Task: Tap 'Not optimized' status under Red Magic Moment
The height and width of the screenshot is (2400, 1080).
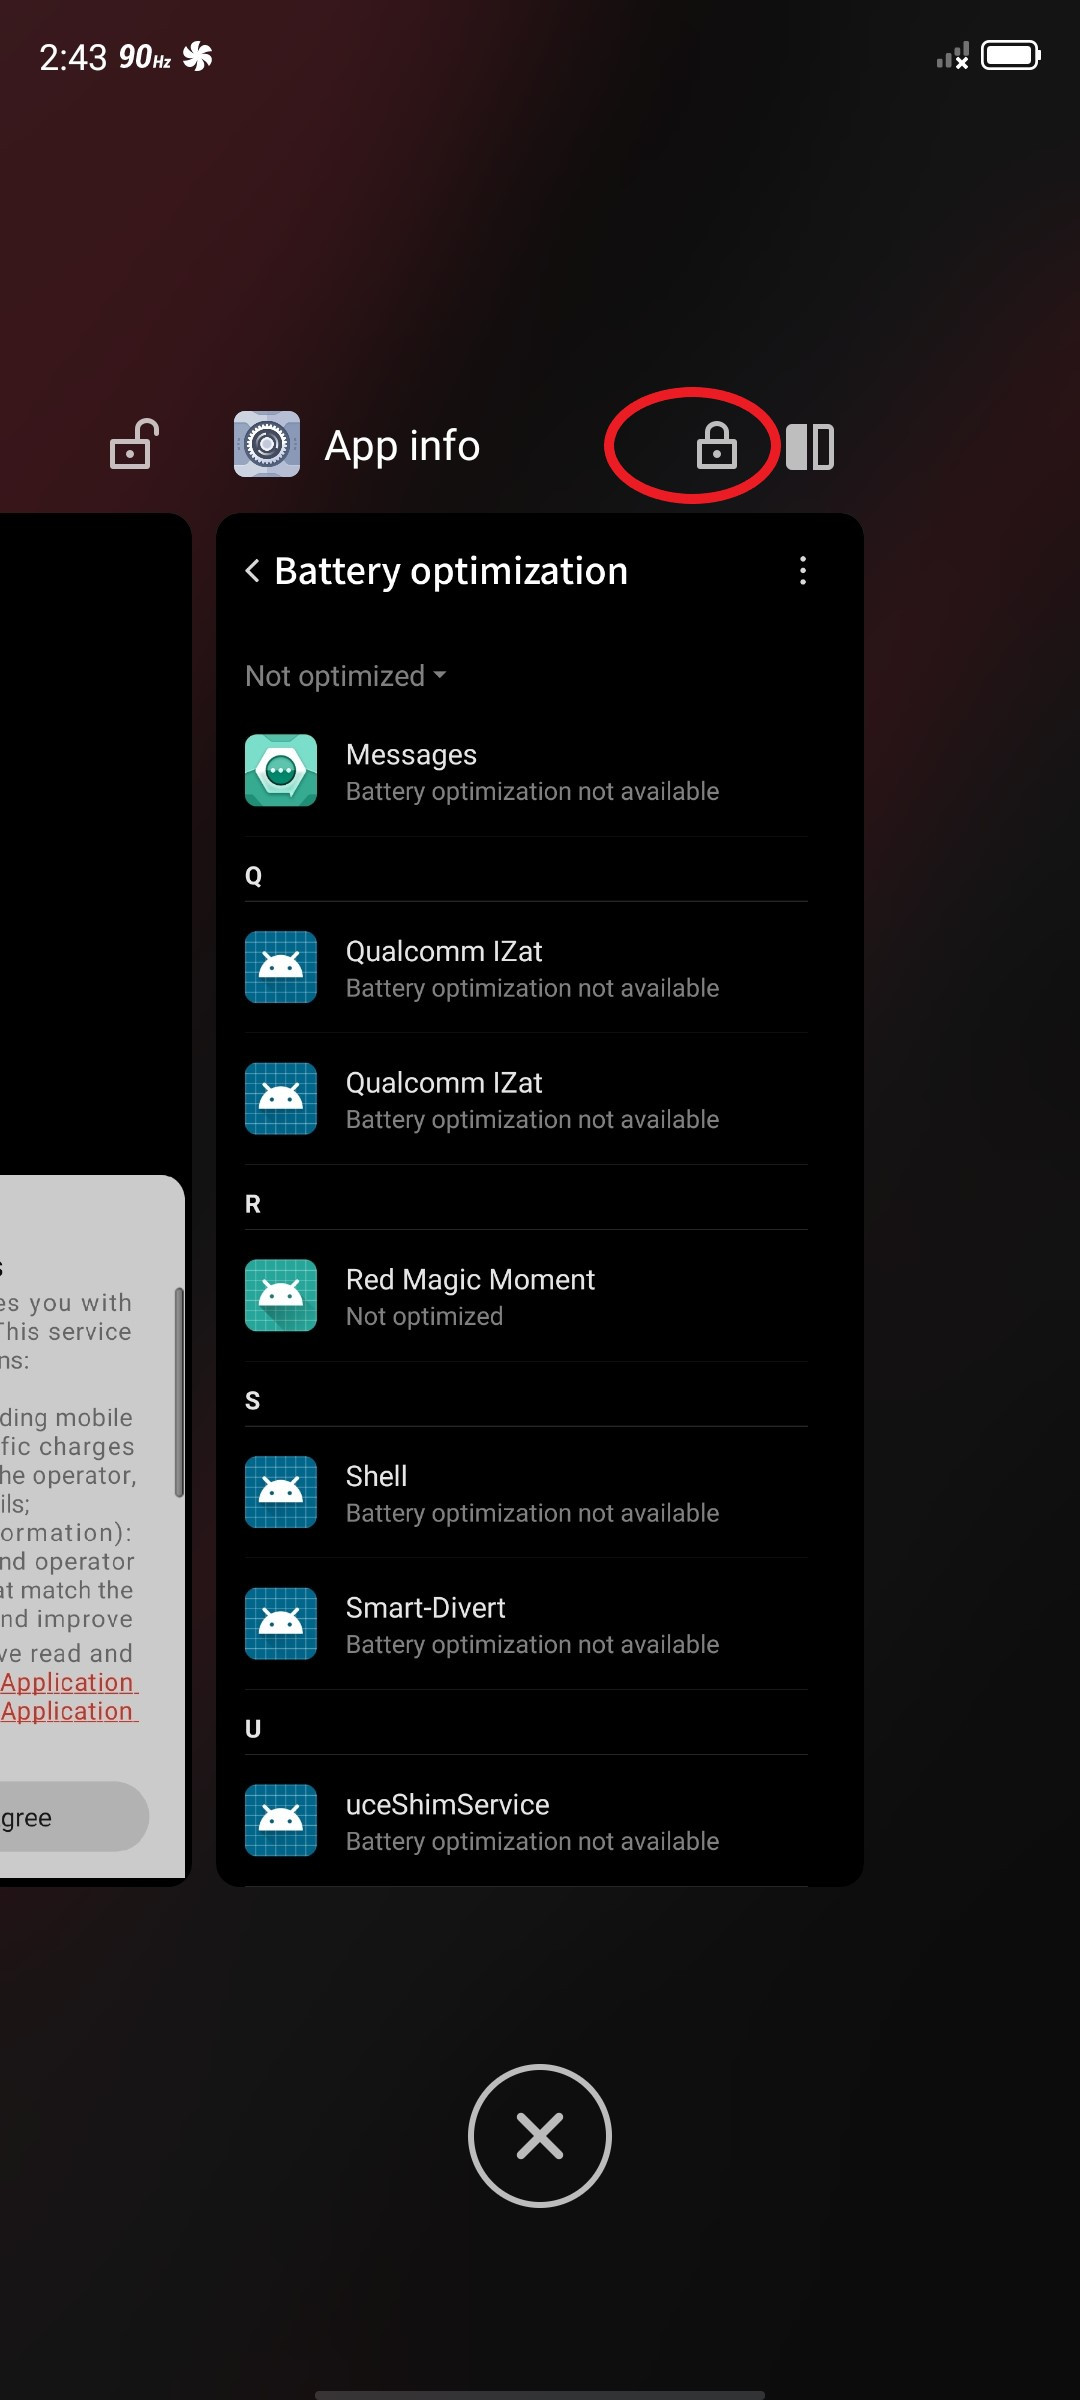Action: 424,1316
